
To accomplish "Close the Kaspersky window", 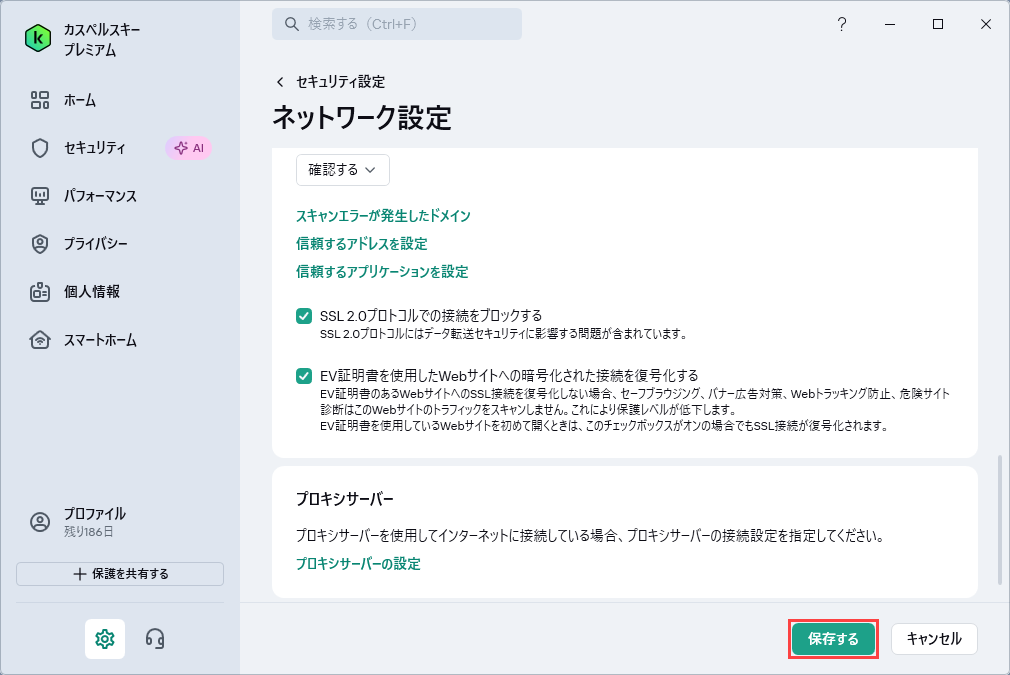I will click(x=986, y=24).
